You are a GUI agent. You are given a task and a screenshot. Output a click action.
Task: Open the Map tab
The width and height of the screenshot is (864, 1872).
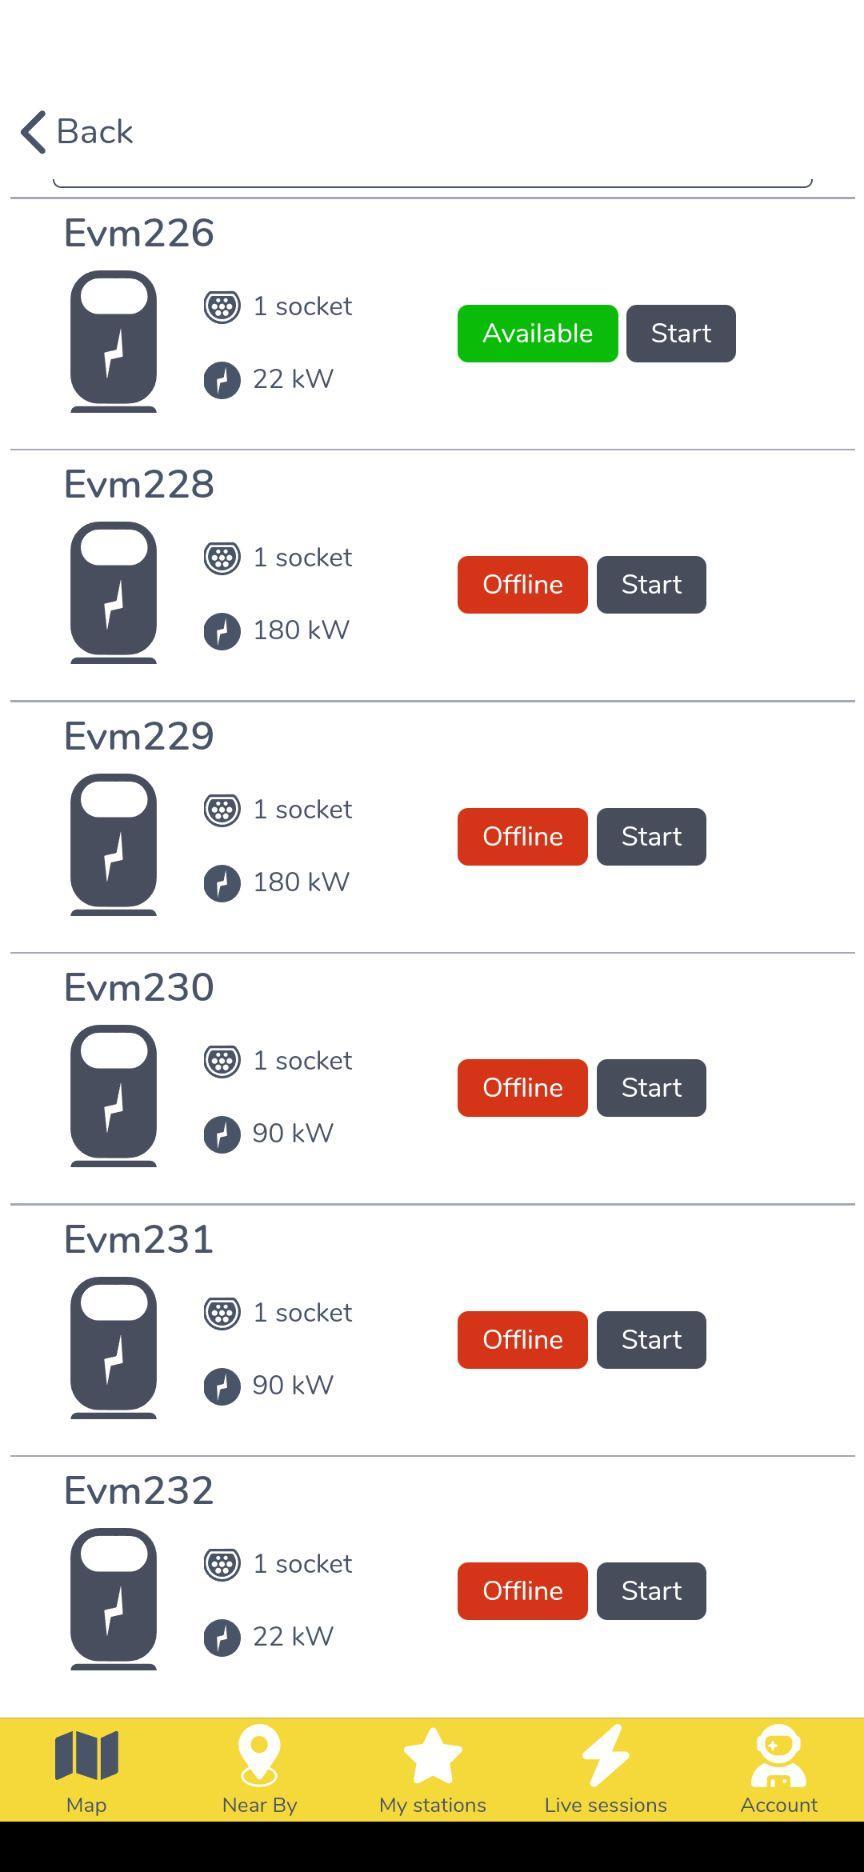tap(86, 1769)
